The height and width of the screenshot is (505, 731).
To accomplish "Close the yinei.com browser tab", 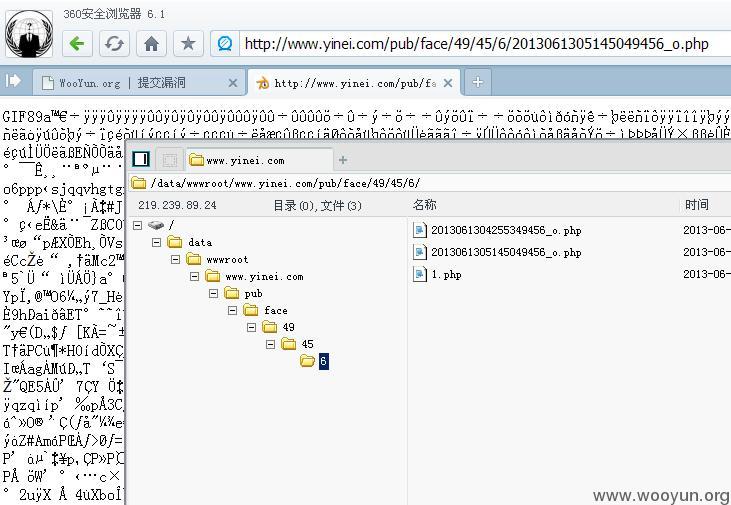I will pyautogui.click(x=448, y=83).
